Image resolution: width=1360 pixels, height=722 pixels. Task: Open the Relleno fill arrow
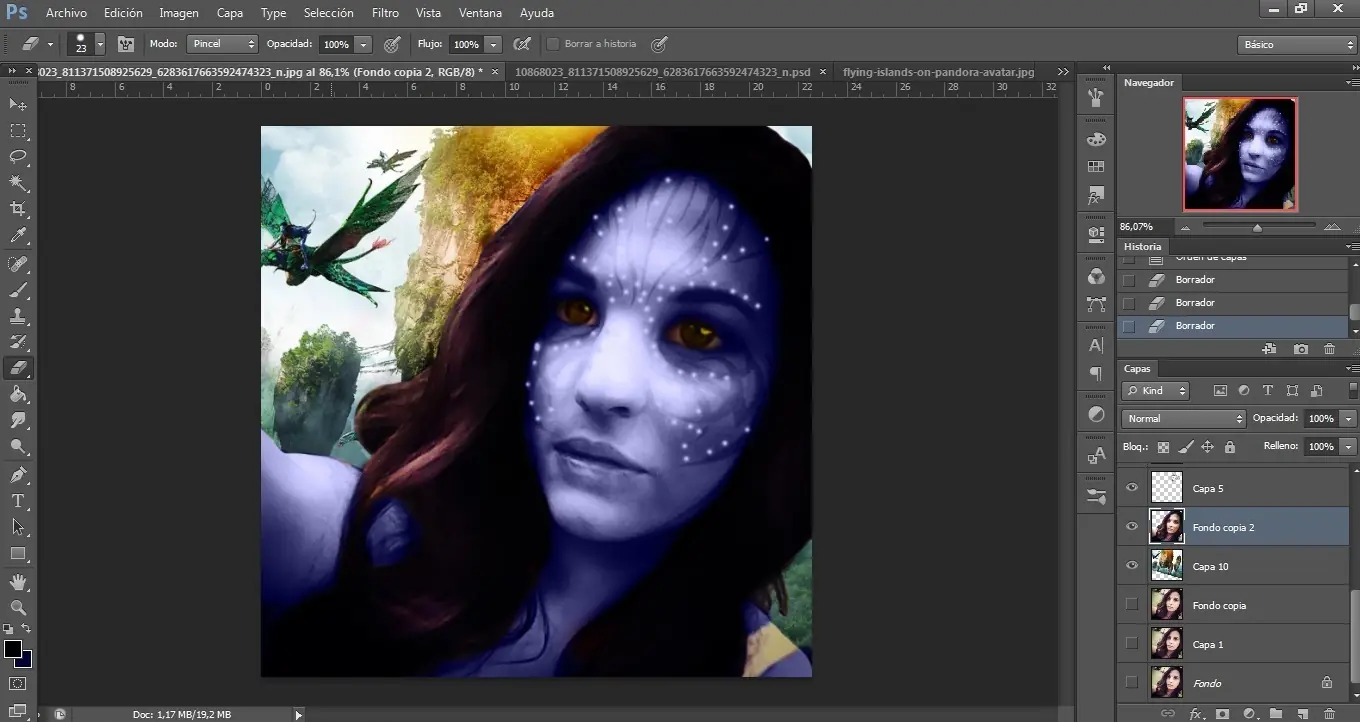pyautogui.click(x=1349, y=446)
